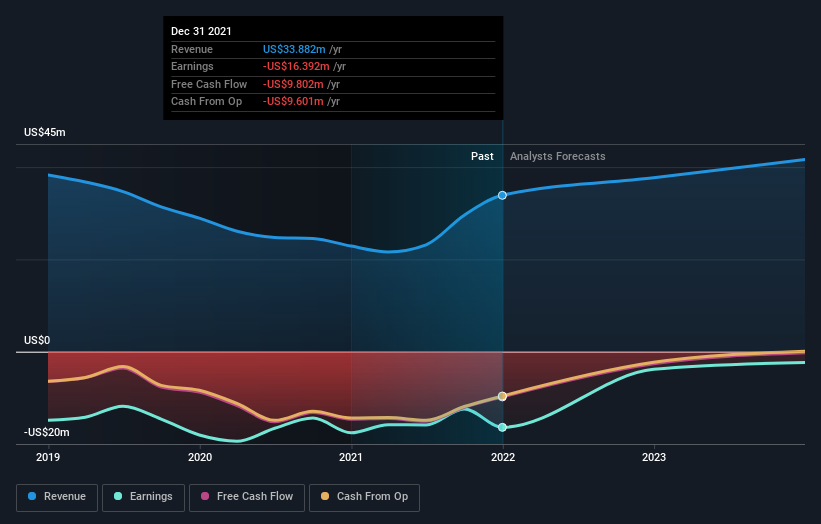Click the Cash From Op data point at 2022
Image resolution: width=821 pixels, height=524 pixels.
[x=502, y=396]
